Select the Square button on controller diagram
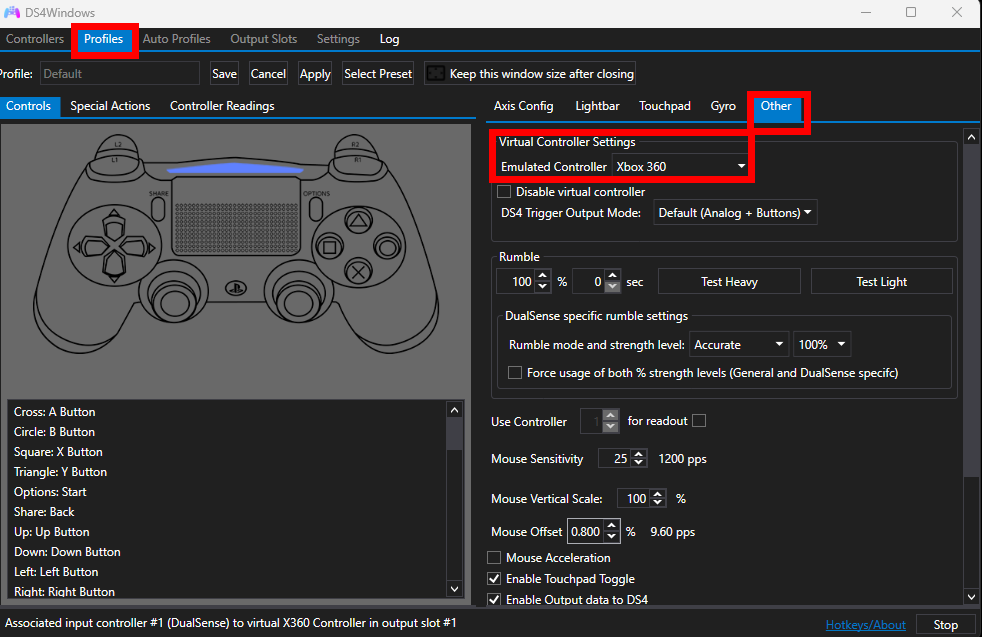This screenshot has width=982, height=637. point(329,247)
